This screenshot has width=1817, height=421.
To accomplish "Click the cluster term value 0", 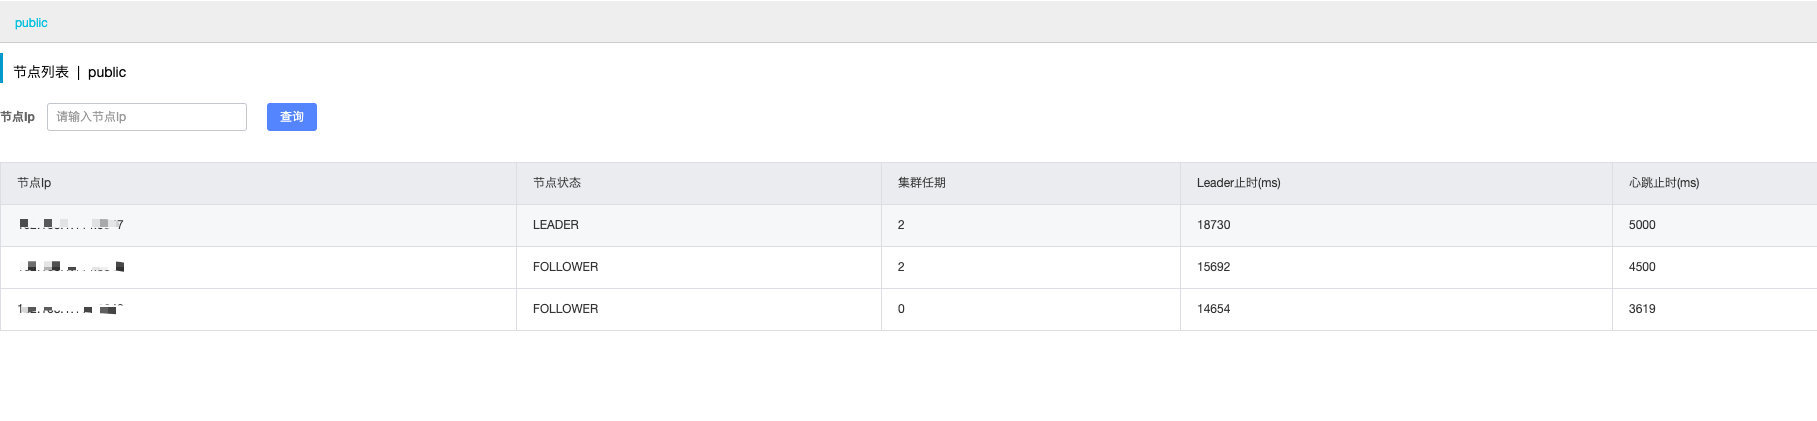I will (x=901, y=309).
